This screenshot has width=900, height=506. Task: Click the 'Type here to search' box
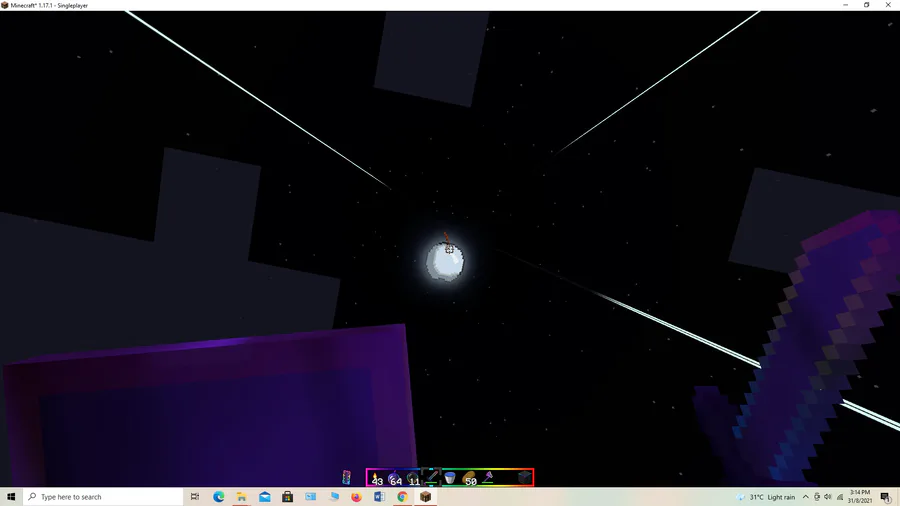pyautogui.click(x=103, y=497)
